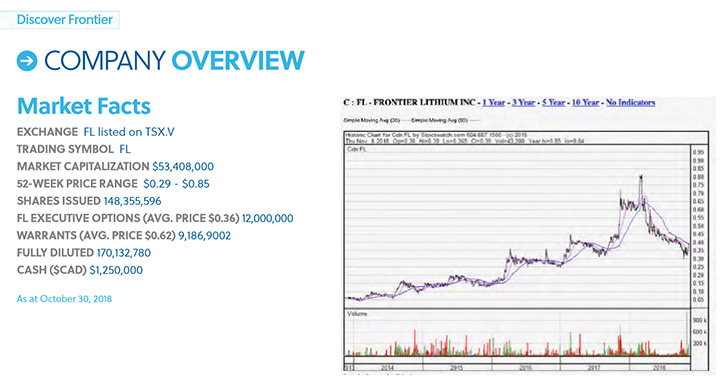
Task: Select the 10 Year chart link
Action: 585,102
